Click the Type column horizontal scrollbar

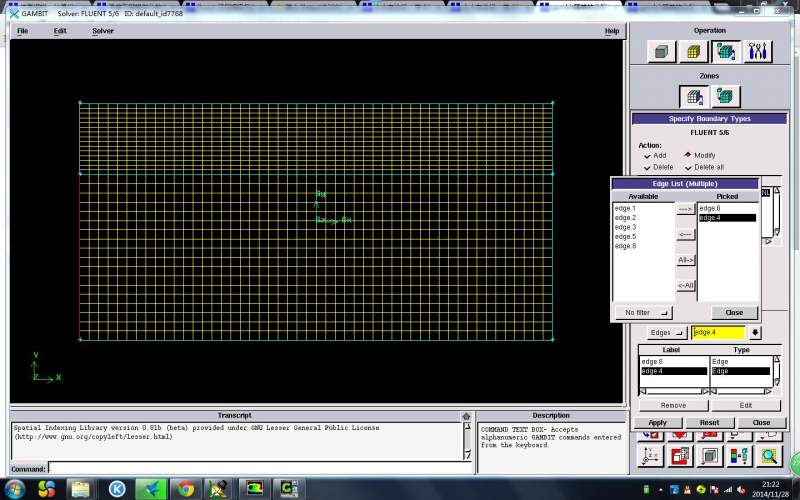[741, 392]
